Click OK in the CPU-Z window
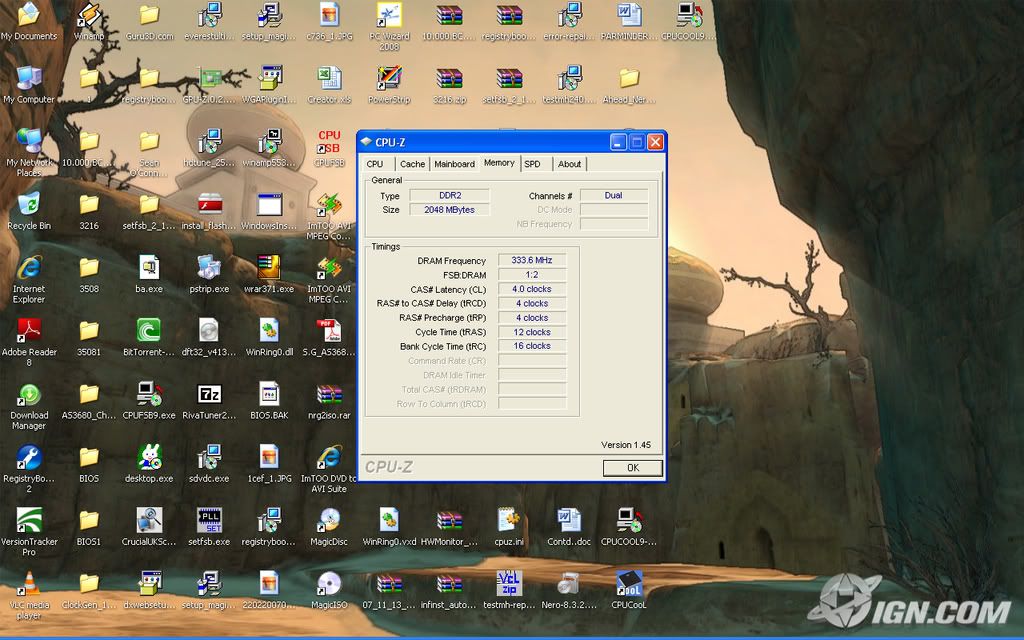Screen dimensions: 1024x640 click(633, 468)
